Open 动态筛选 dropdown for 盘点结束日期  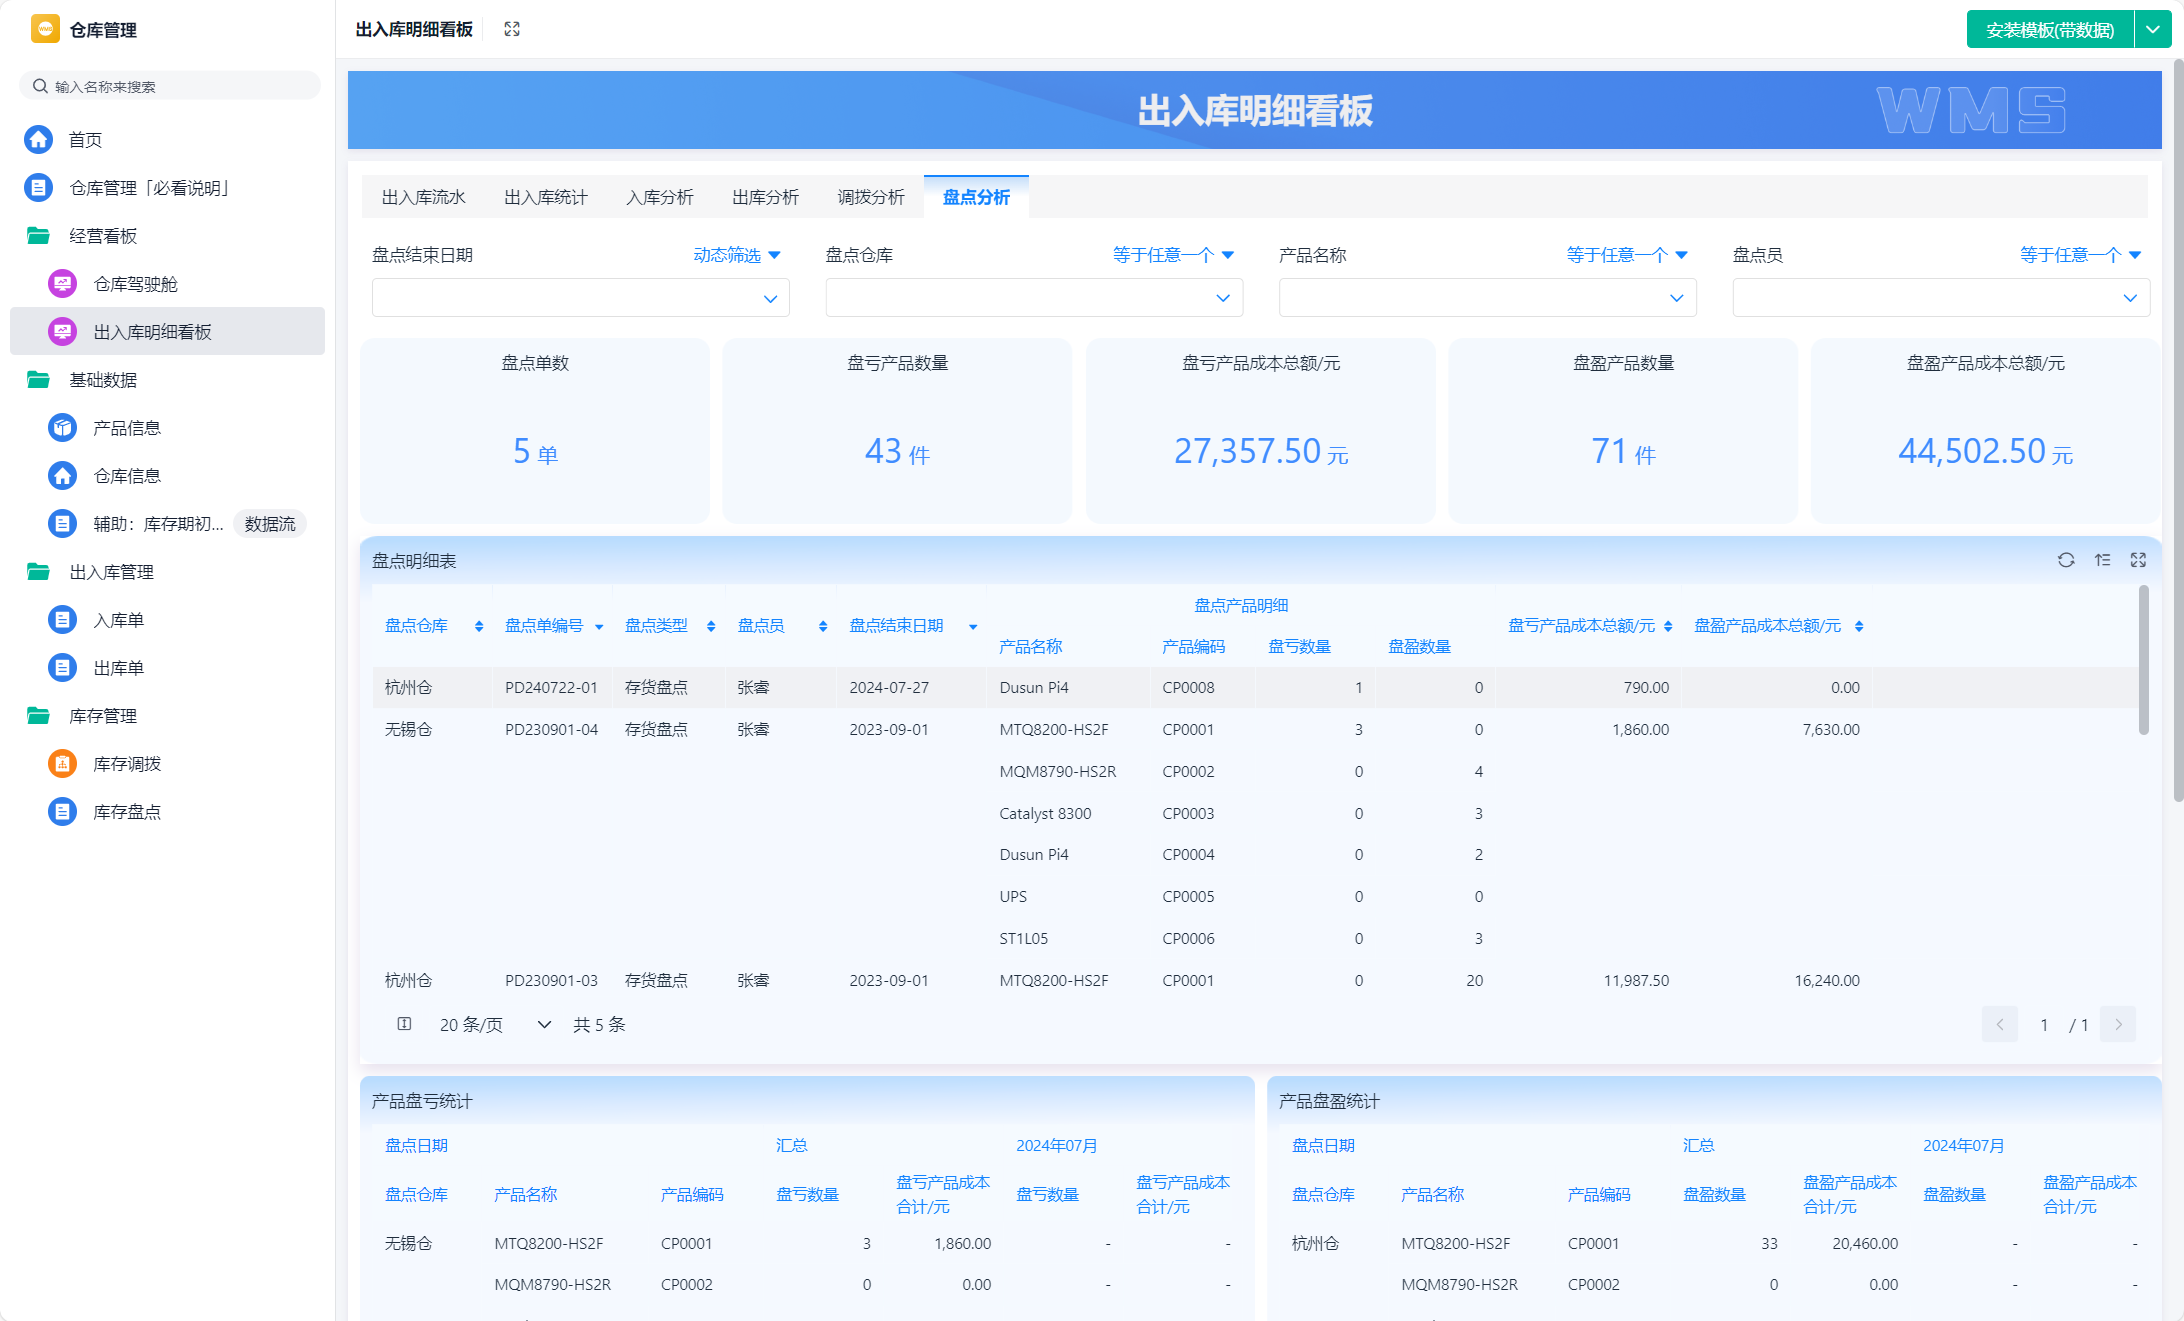(737, 255)
